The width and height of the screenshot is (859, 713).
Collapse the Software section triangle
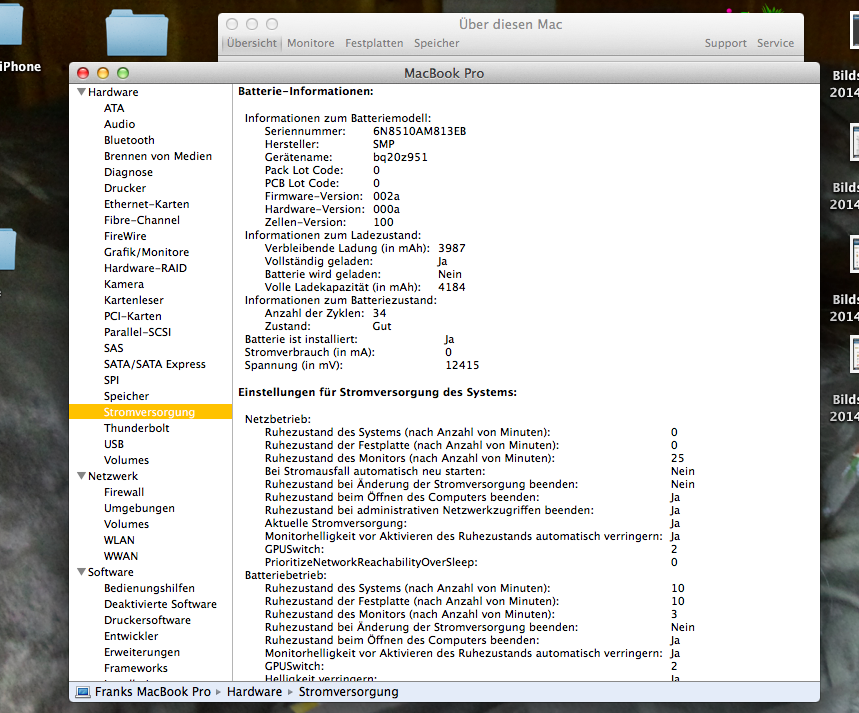click(x=80, y=572)
